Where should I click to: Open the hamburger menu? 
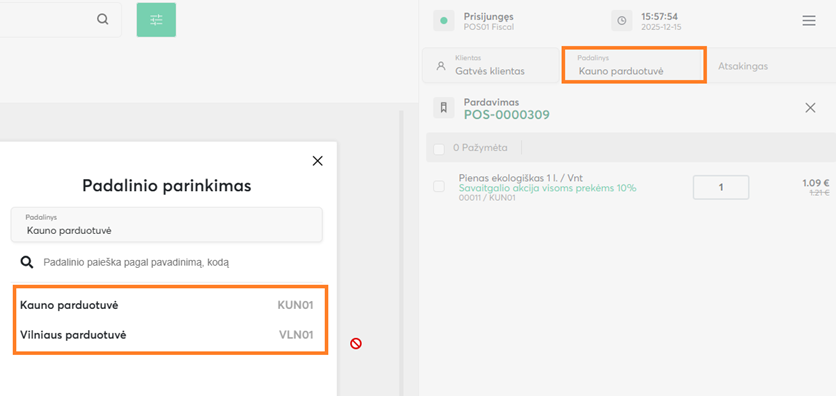click(x=809, y=21)
